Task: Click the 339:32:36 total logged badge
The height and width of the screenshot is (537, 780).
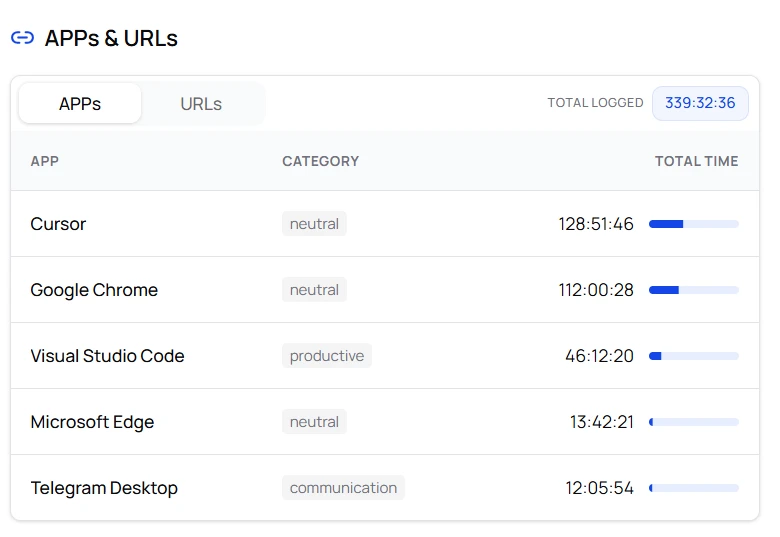Action: (700, 103)
